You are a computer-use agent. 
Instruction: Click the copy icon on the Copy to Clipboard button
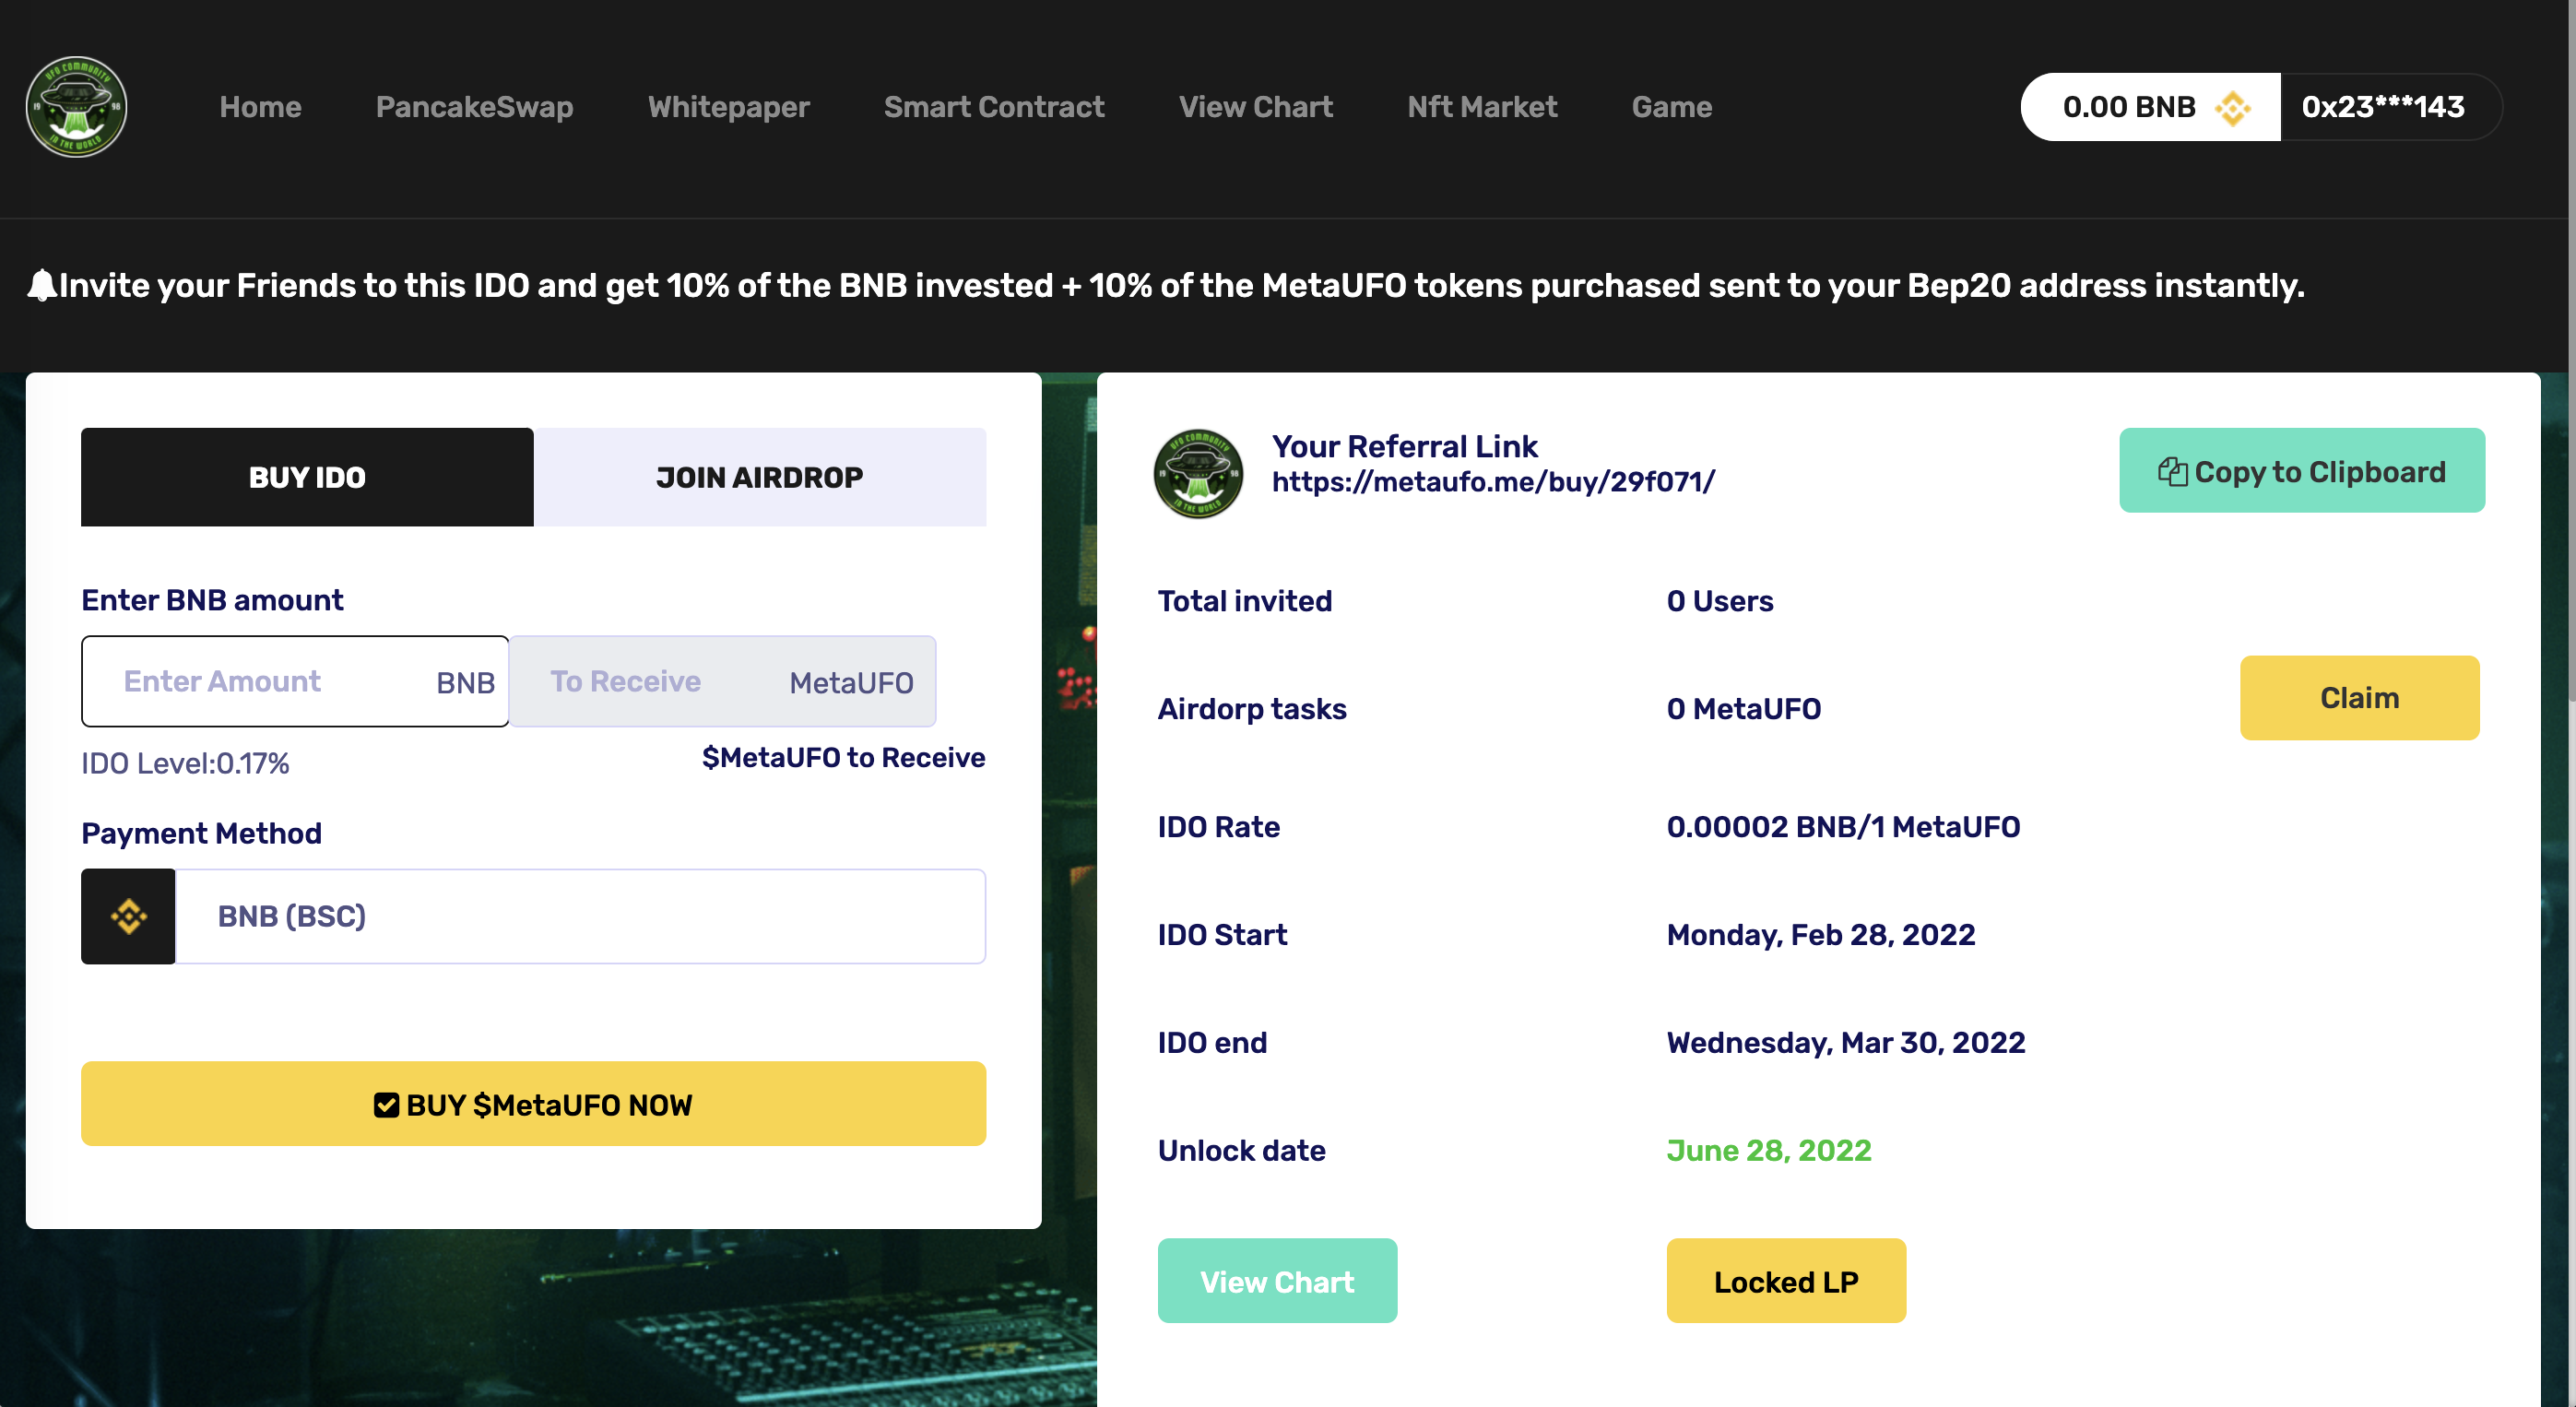click(x=2172, y=472)
